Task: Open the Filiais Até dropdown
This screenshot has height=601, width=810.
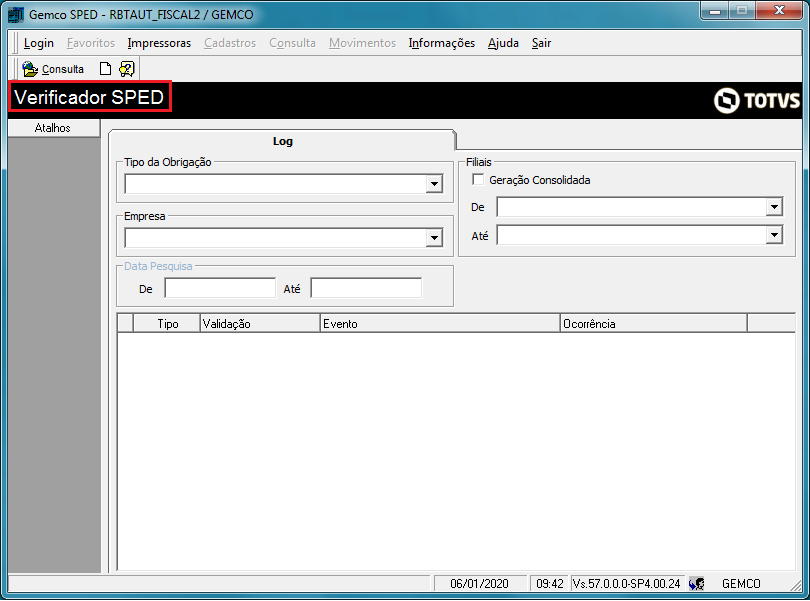Action: pyautogui.click(x=774, y=235)
